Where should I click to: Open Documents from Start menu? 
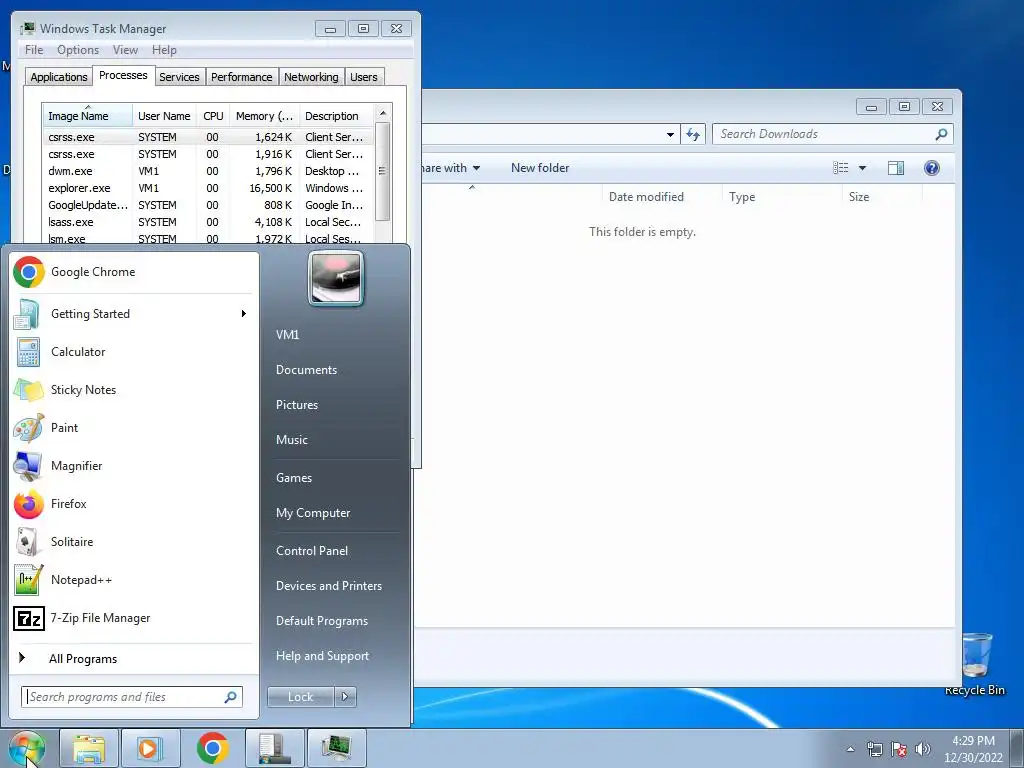(x=306, y=370)
